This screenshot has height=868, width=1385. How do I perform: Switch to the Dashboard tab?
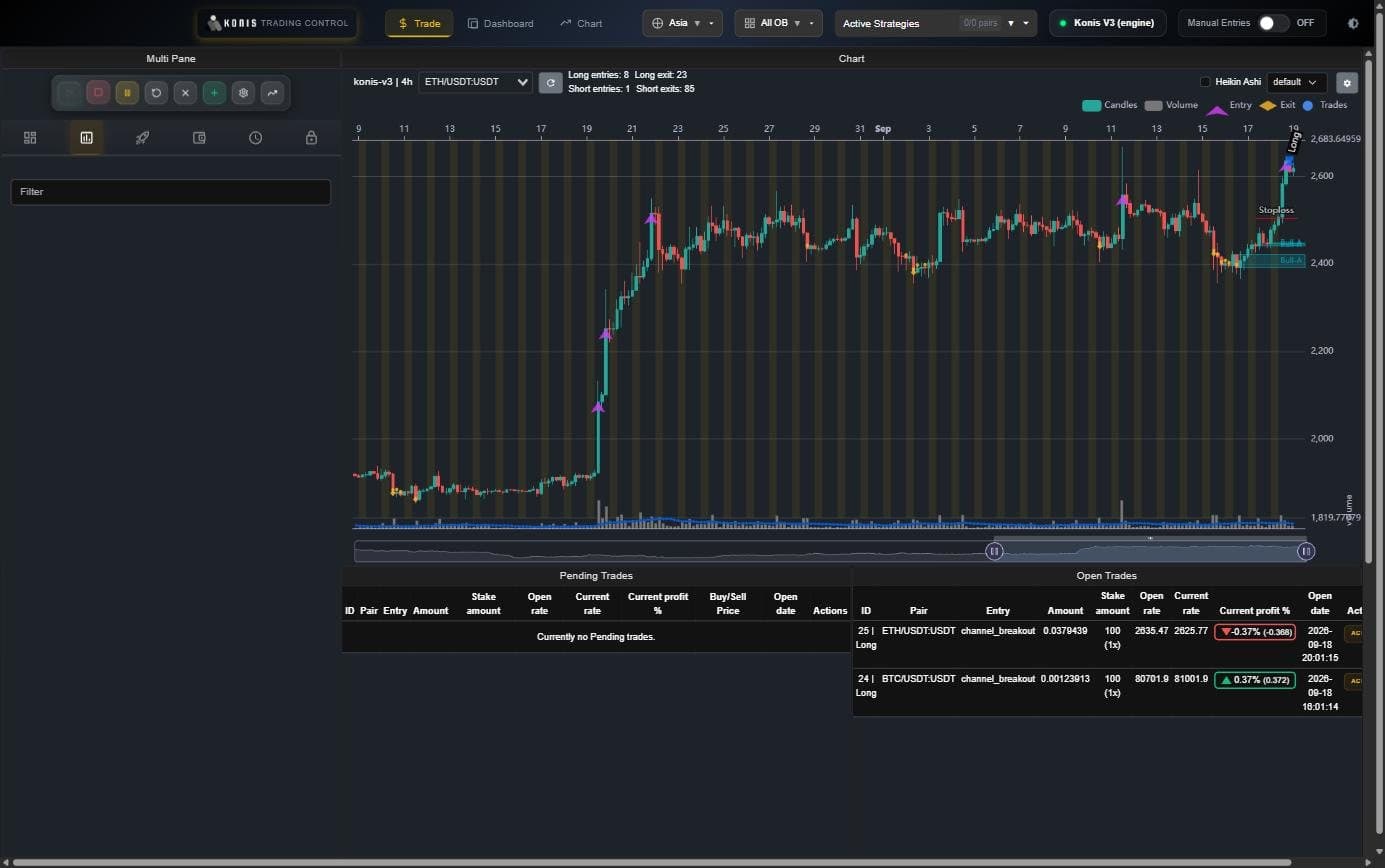[500, 23]
